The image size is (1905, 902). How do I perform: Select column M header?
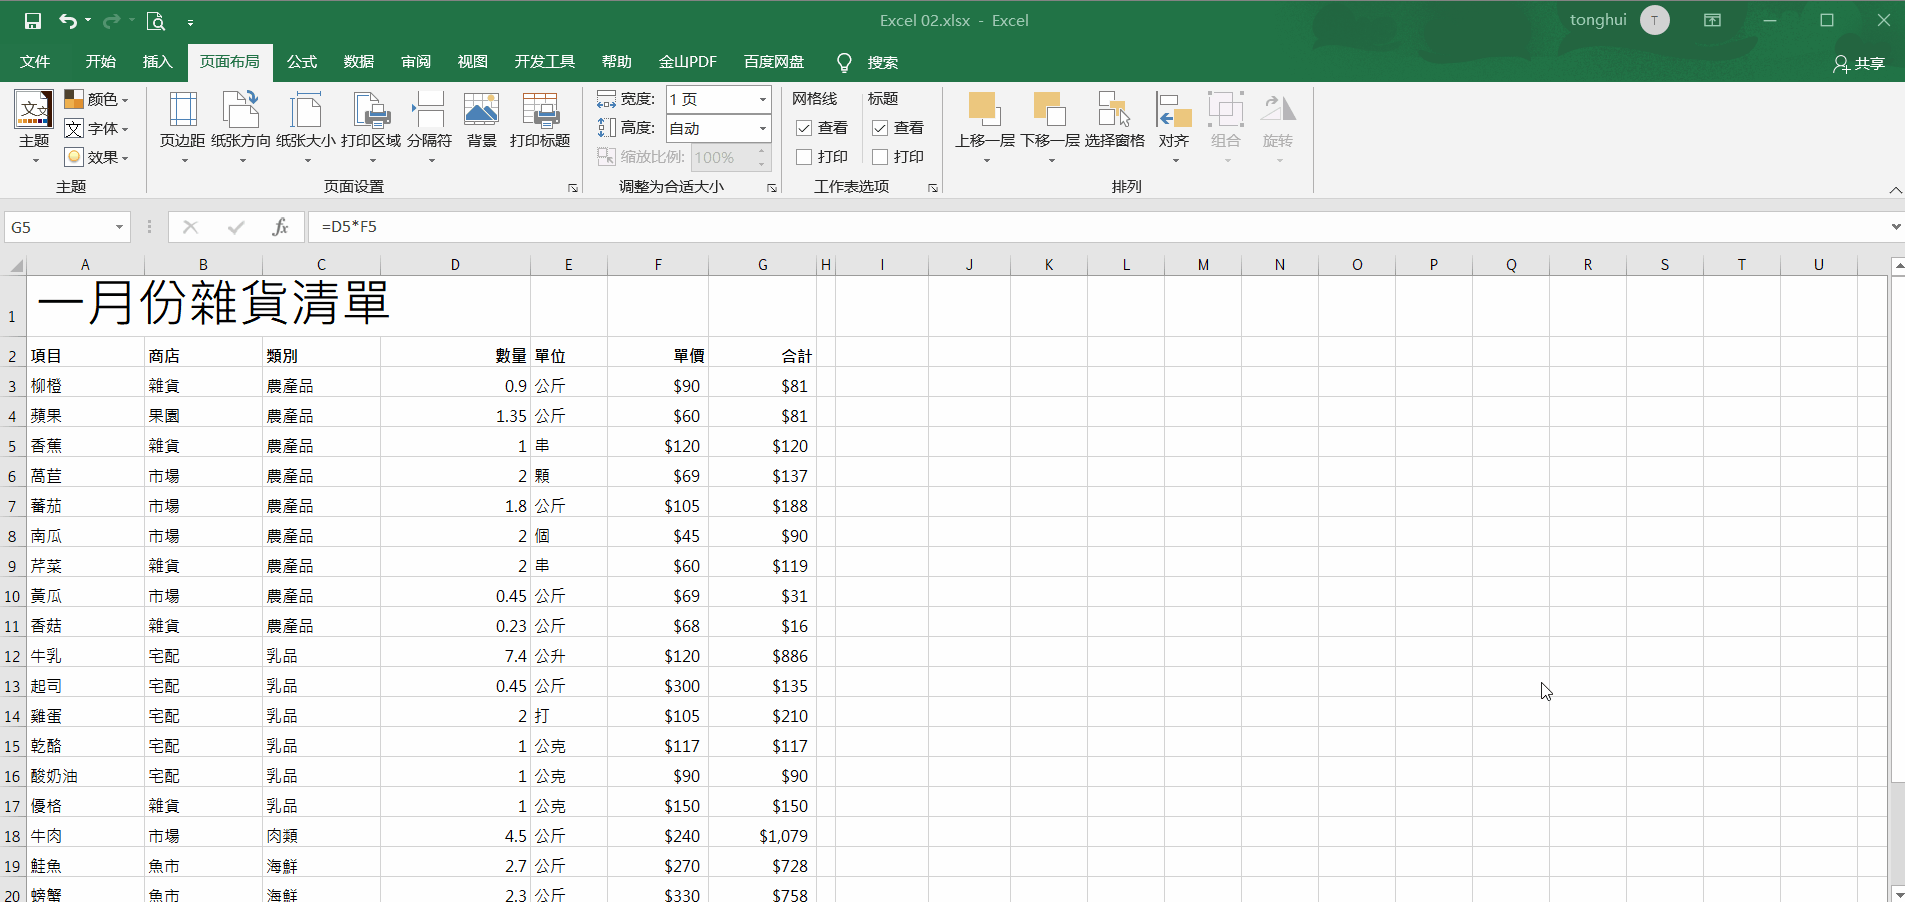coord(1203,265)
